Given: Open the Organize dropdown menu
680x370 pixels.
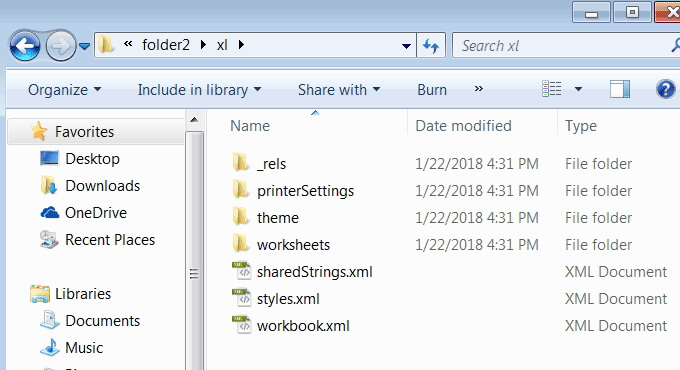Looking at the screenshot, I should [x=65, y=90].
